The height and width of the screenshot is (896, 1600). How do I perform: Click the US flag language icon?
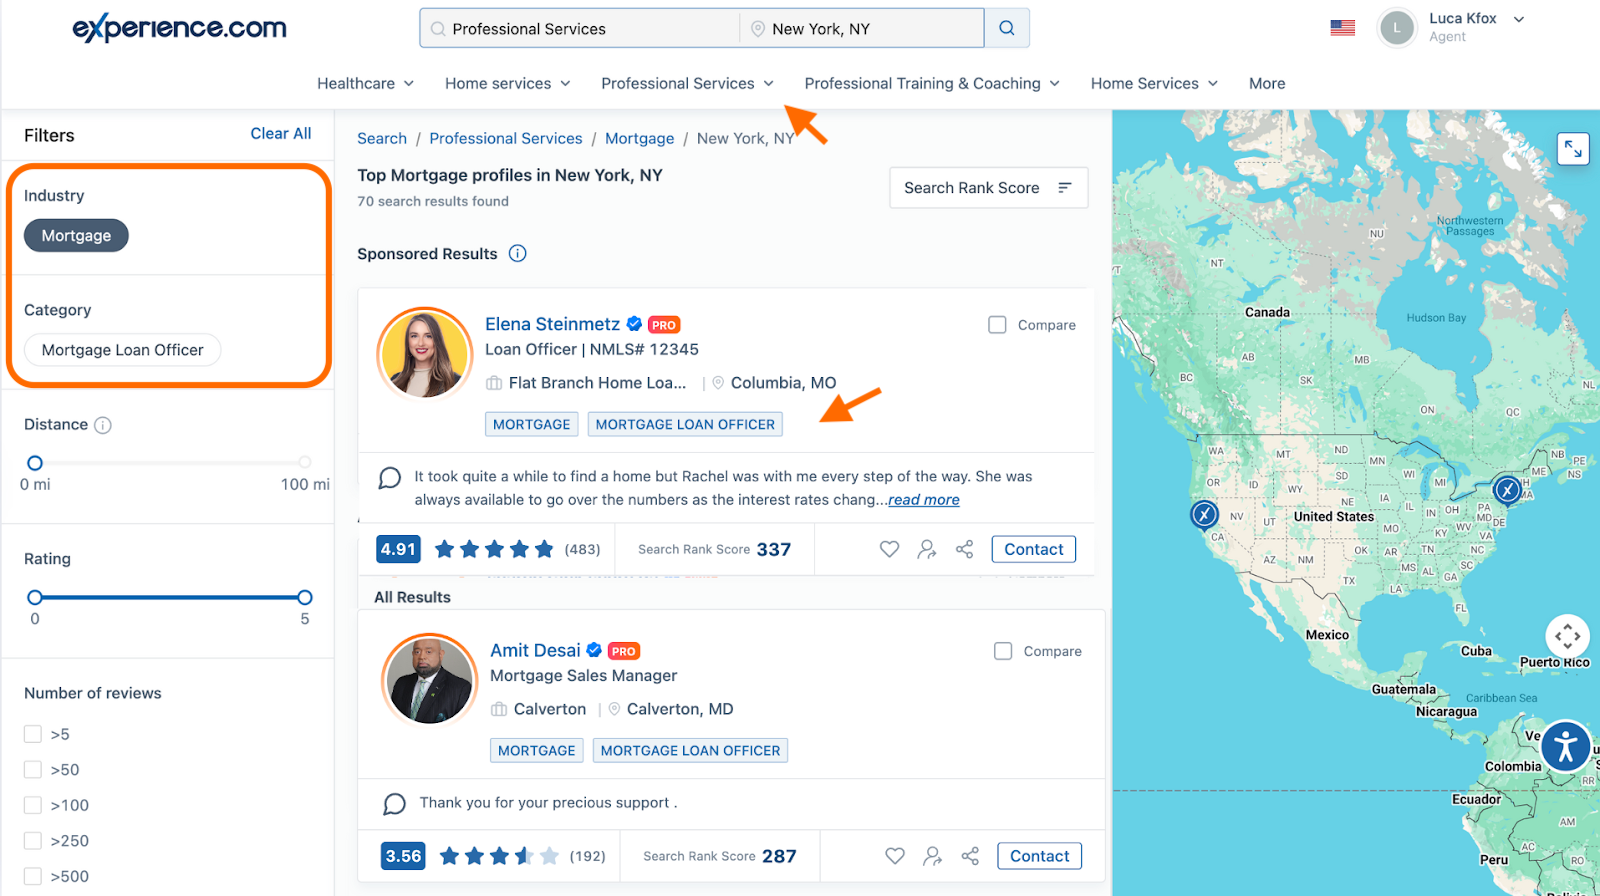1342,28
